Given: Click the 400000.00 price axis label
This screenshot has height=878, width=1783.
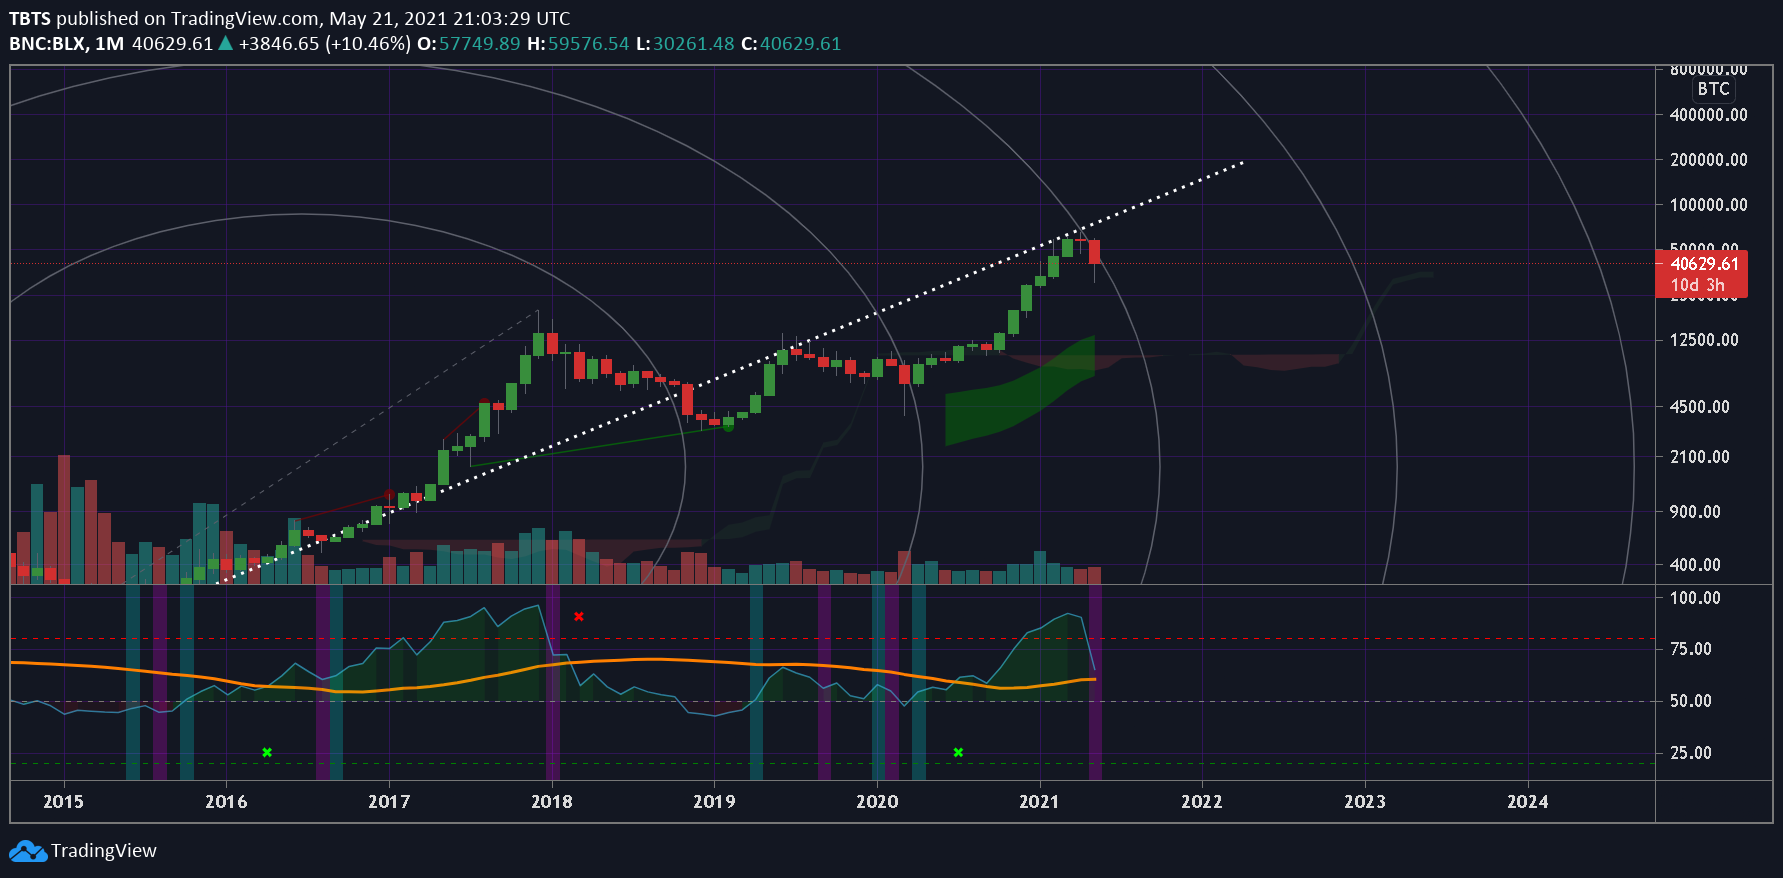Looking at the screenshot, I should coord(1709,115).
